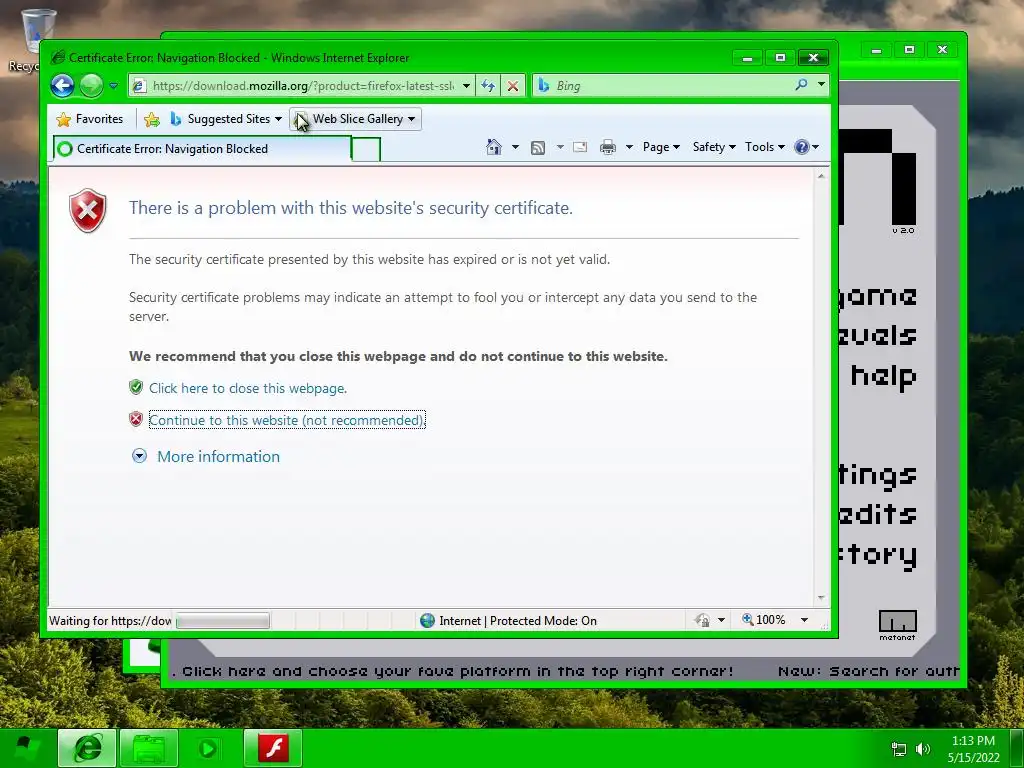This screenshot has height=768, width=1024.
Task: Click the metanet logo in game window
Action: [x=897, y=624]
